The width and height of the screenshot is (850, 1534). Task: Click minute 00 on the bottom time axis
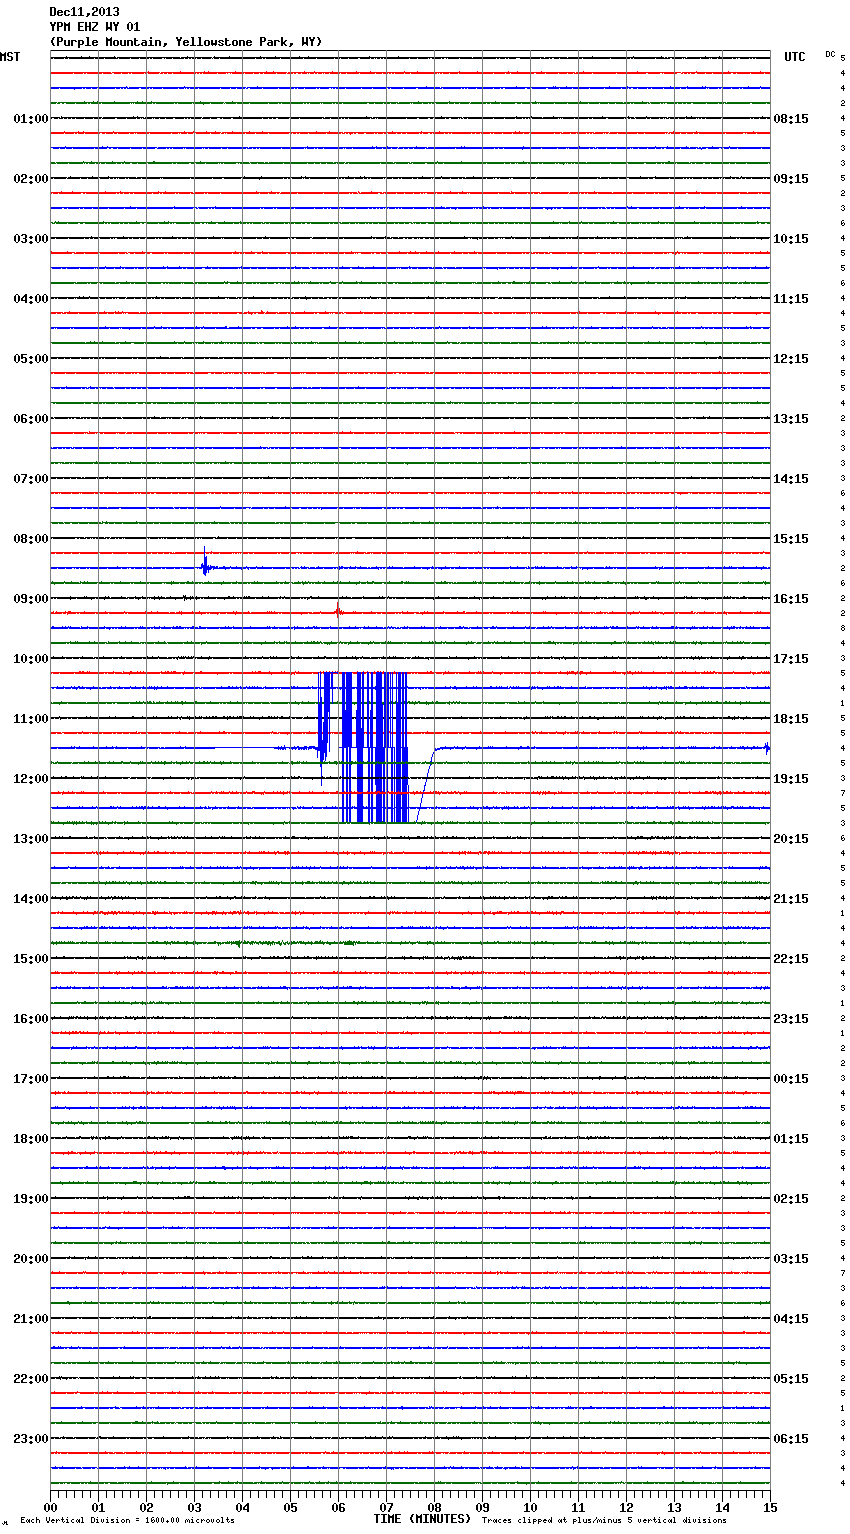tap(50, 1507)
